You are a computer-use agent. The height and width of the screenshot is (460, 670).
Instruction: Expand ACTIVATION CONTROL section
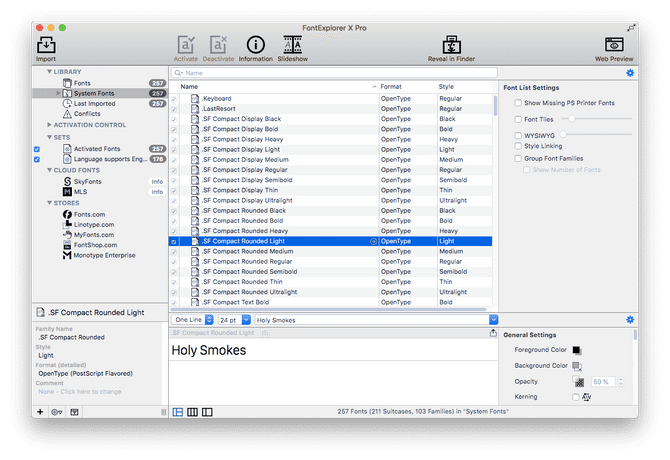50,125
